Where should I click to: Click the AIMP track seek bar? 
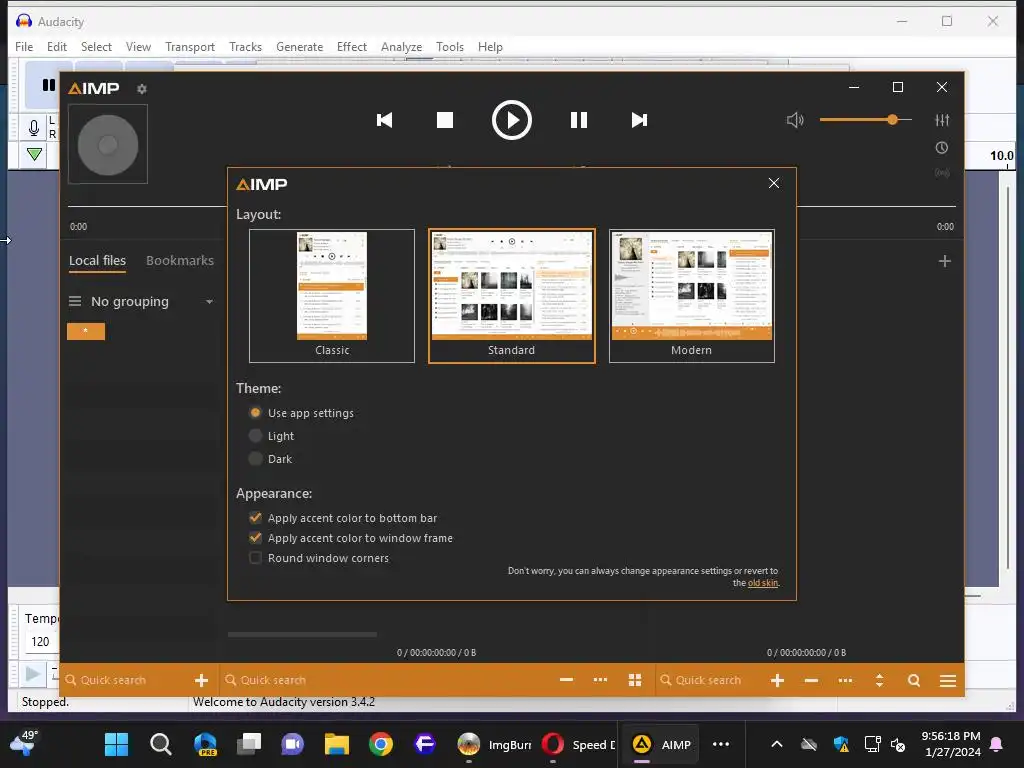511,206
